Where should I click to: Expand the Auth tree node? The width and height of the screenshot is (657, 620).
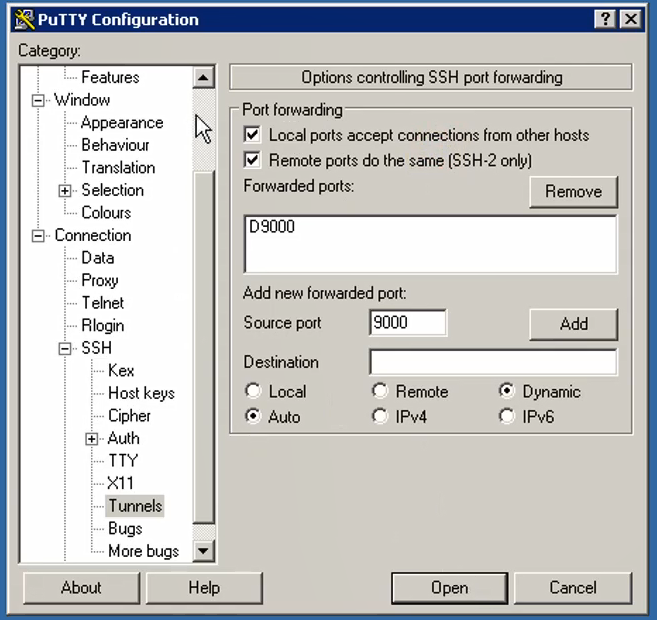[x=91, y=439]
